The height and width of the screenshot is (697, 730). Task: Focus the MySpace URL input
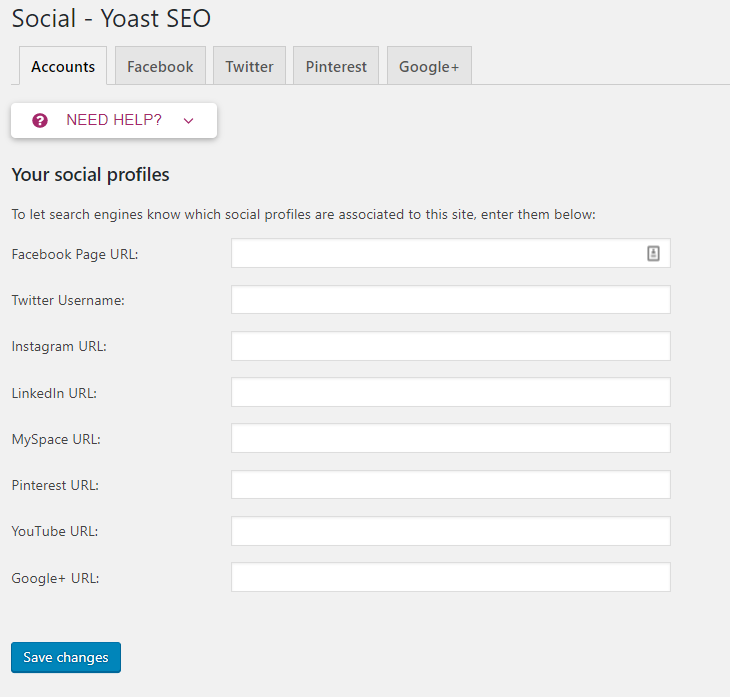click(451, 438)
